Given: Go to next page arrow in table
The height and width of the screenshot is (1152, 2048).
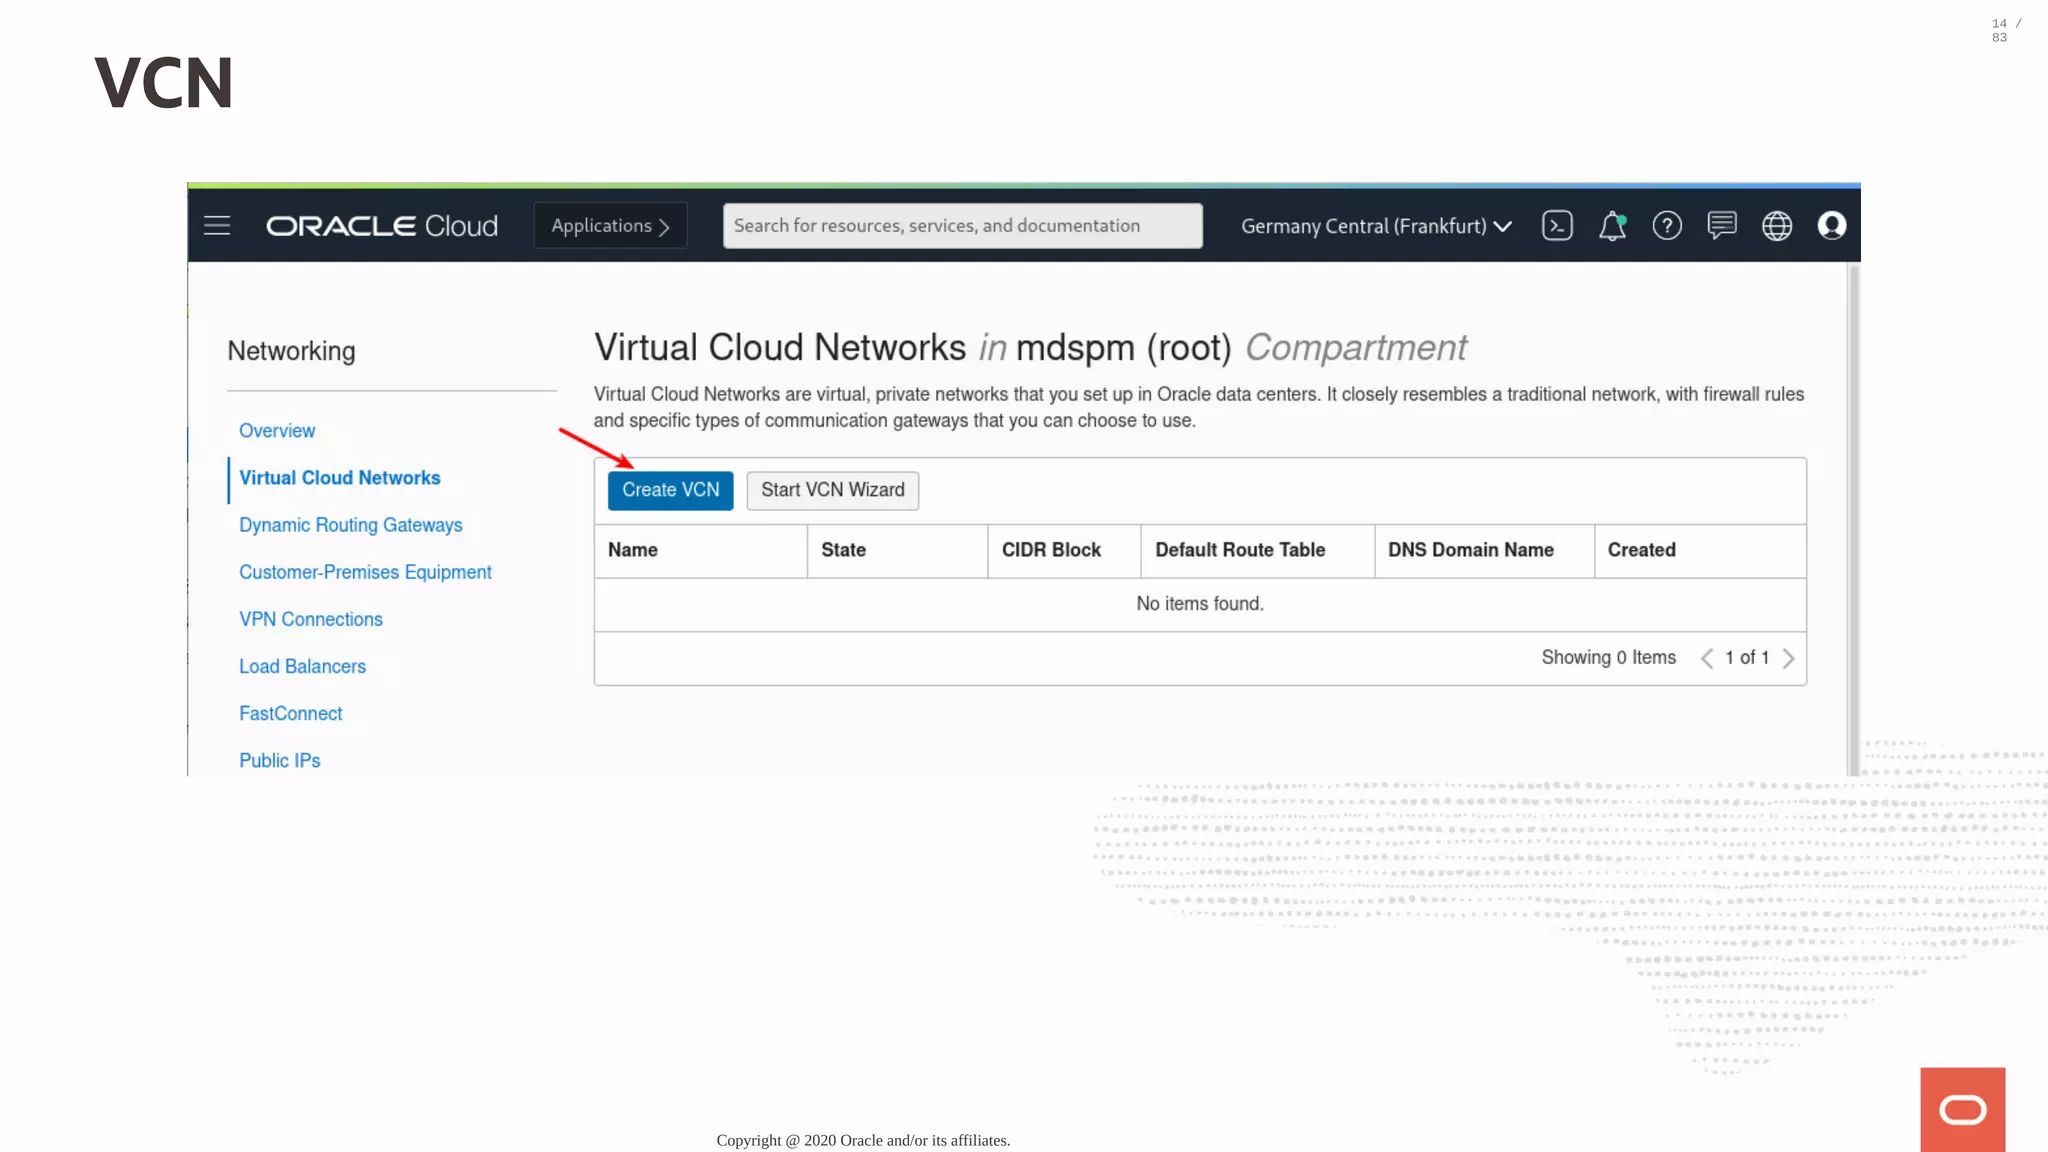Looking at the screenshot, I should [x=1789, y=658].
